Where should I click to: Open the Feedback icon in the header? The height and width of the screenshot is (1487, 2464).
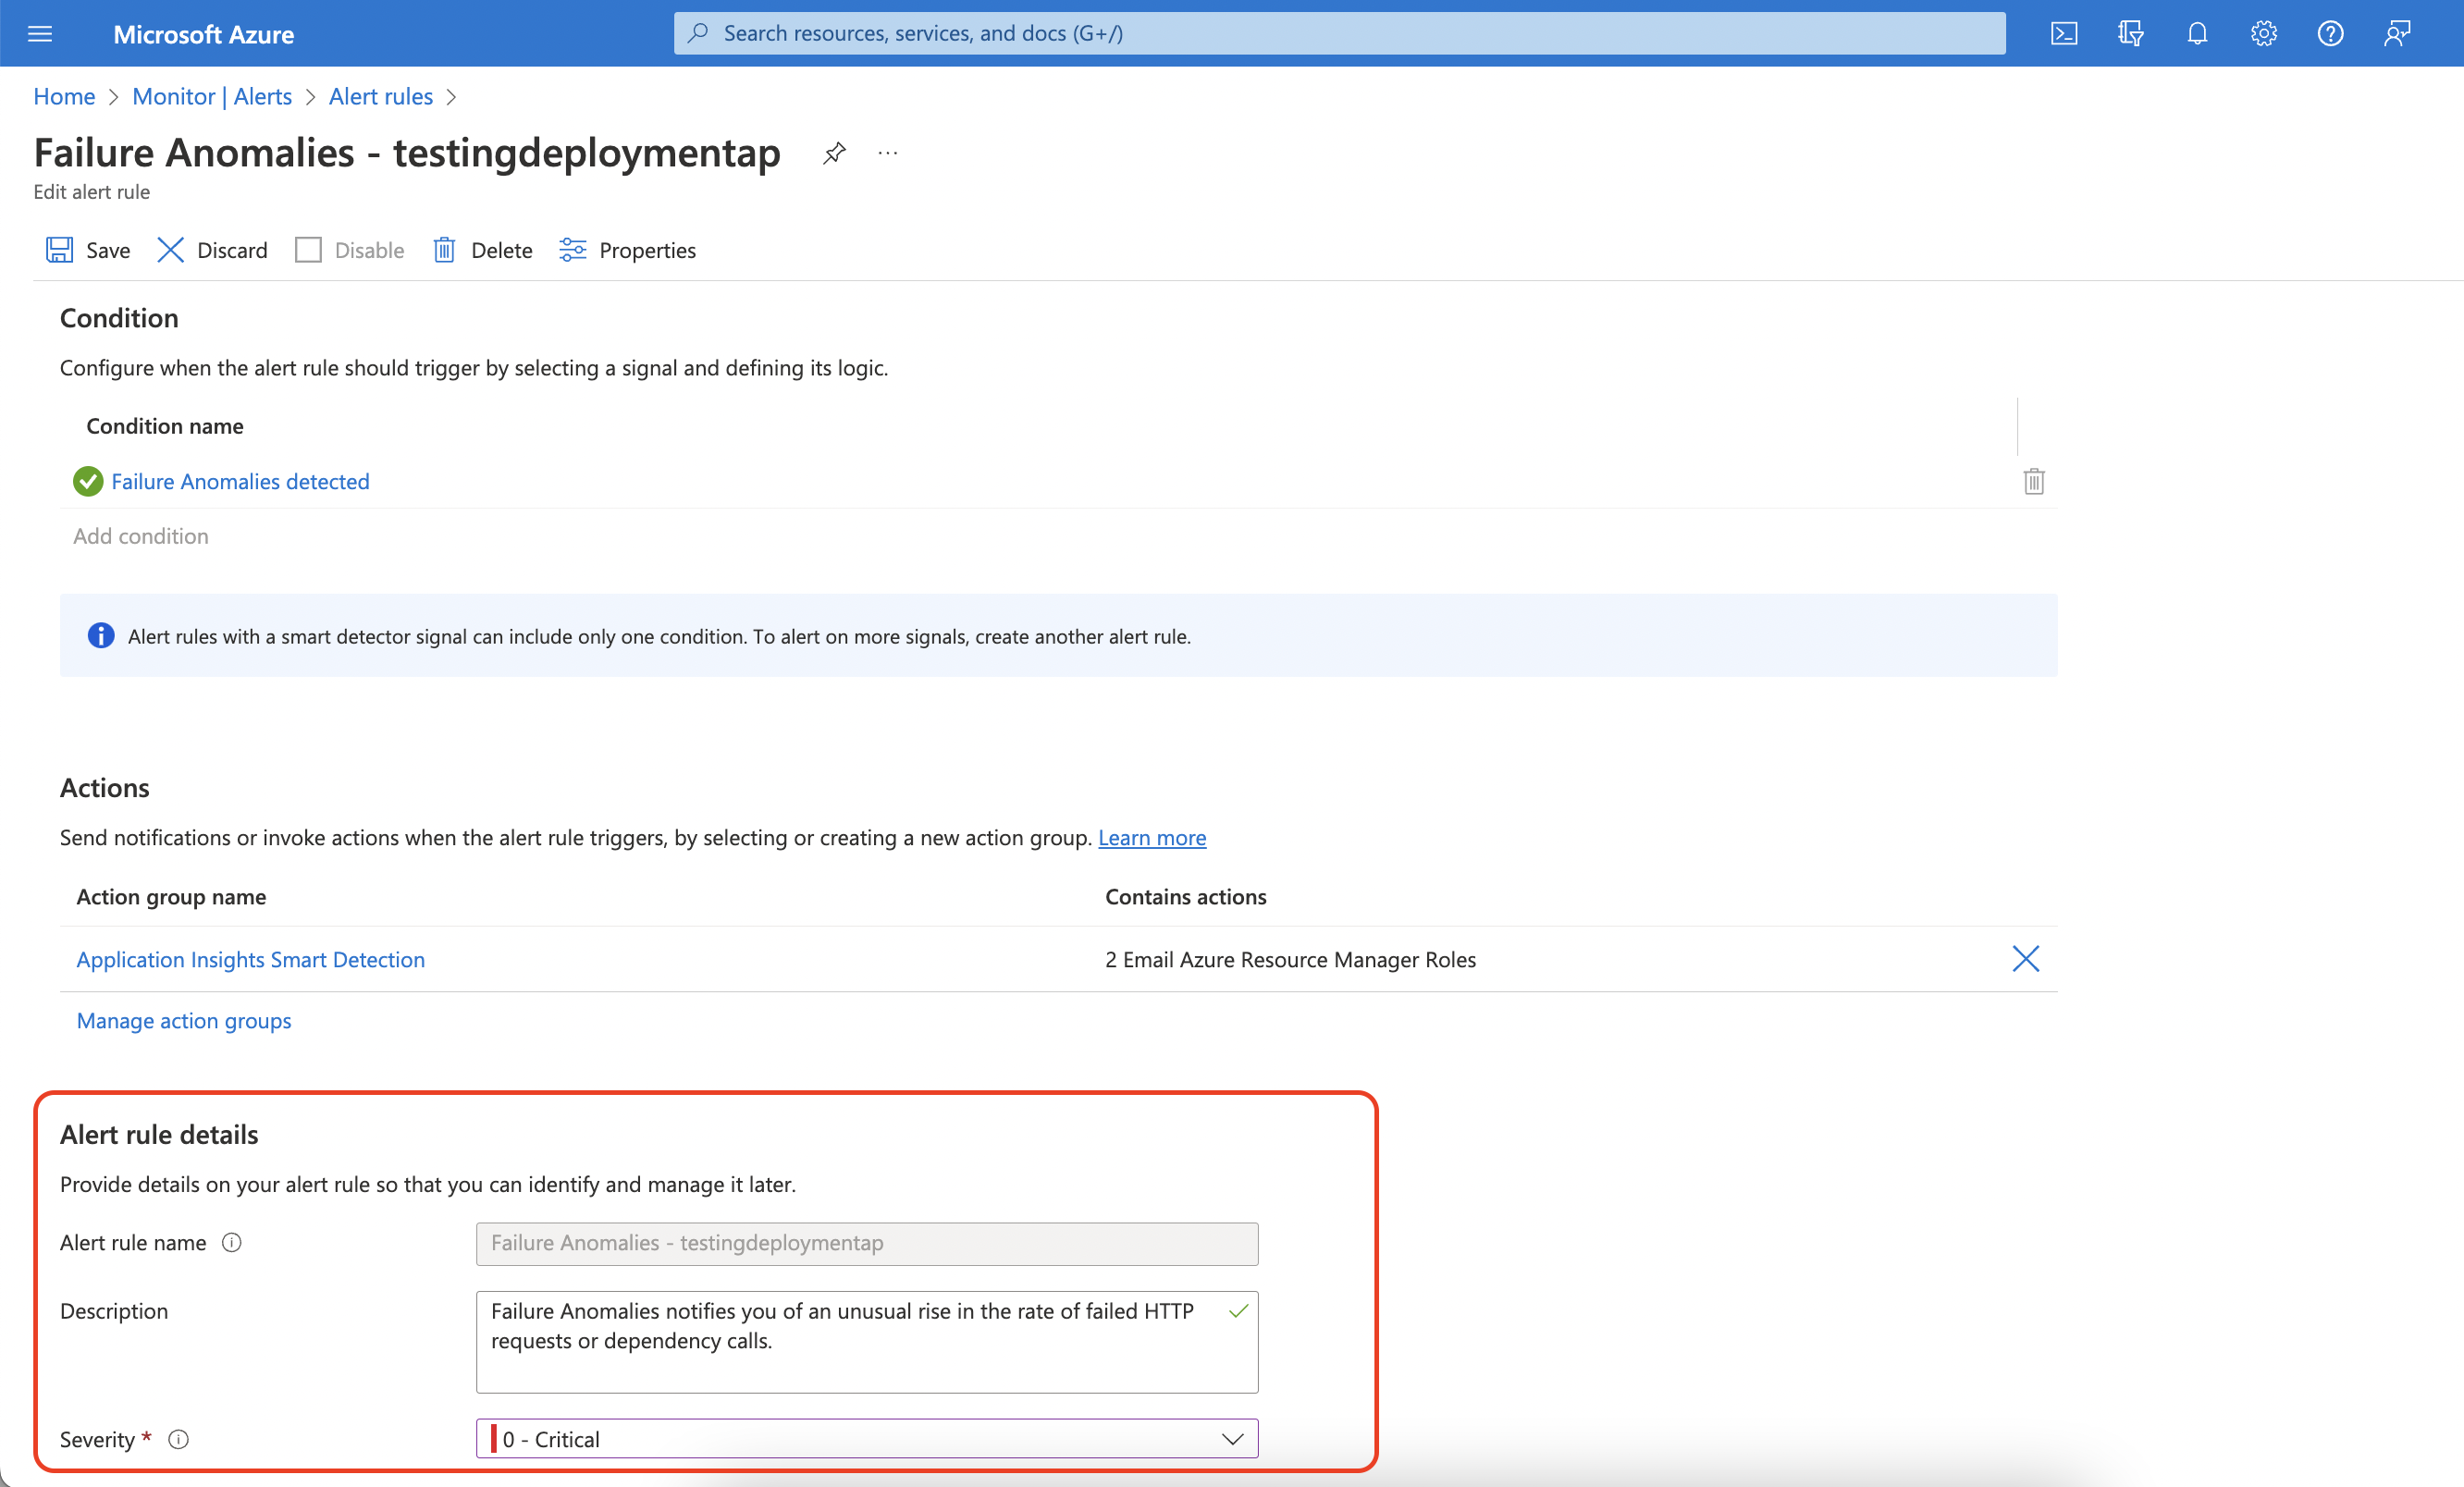(2397, 34)
